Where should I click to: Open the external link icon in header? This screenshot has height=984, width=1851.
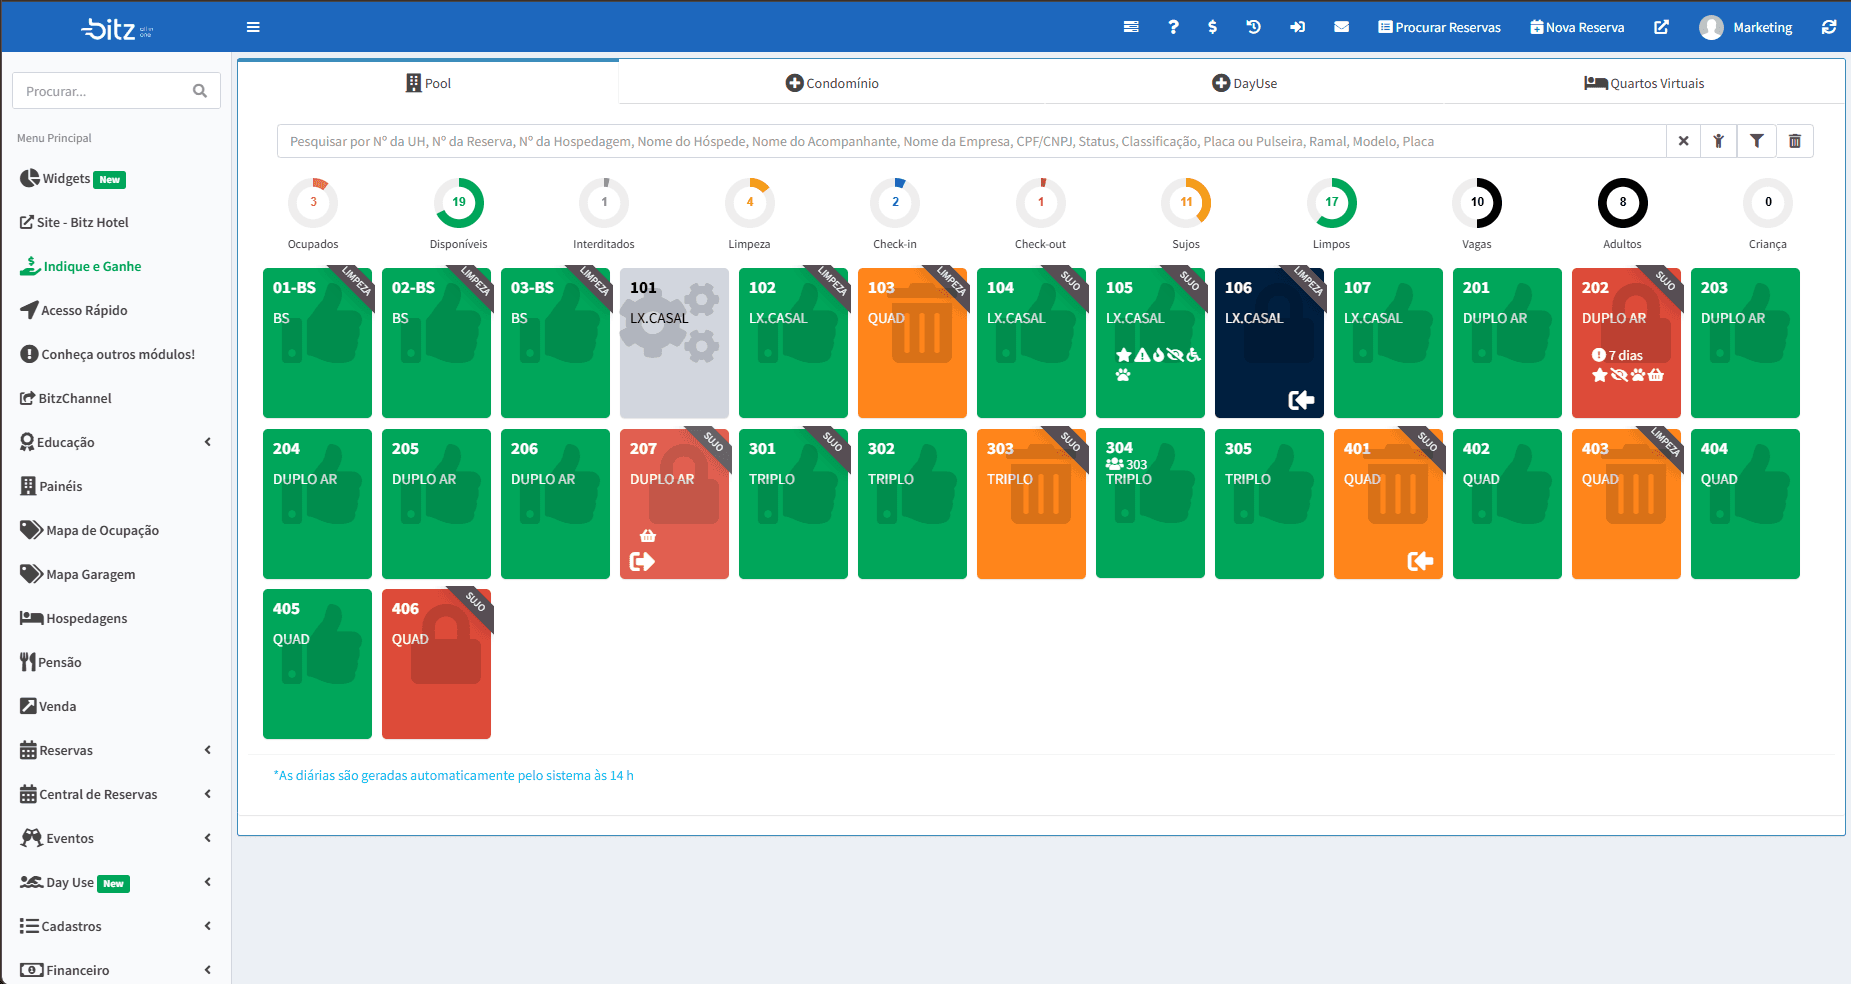(x=1661, y=27)
